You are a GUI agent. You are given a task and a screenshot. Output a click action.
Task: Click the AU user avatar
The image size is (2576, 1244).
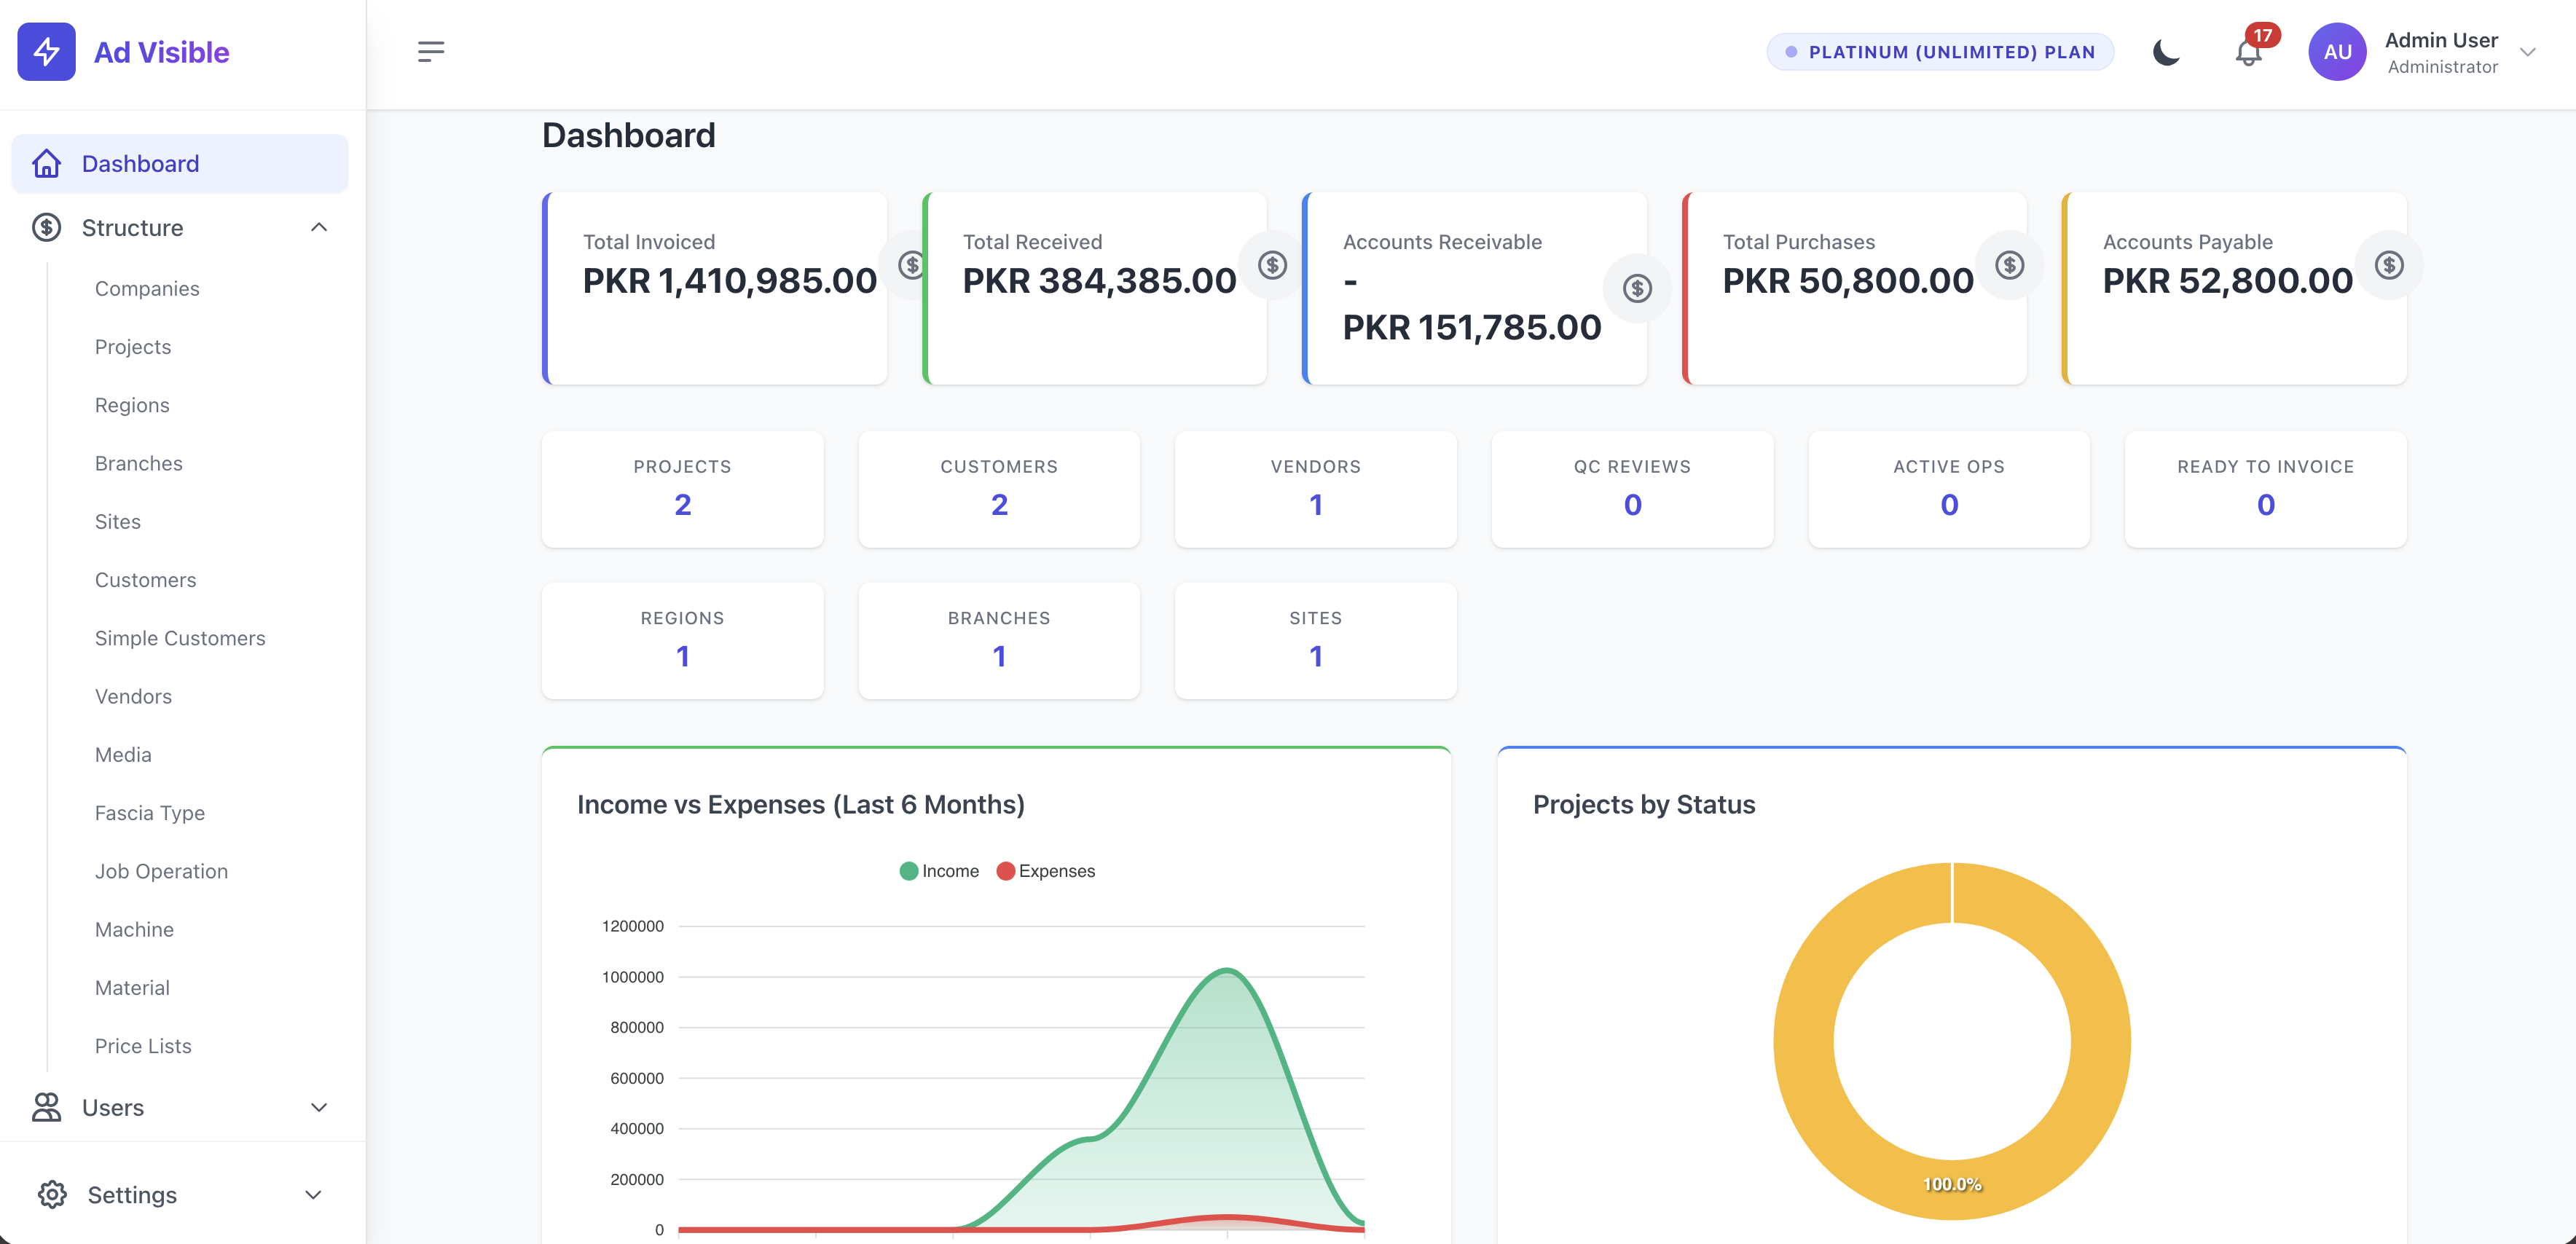click(x=2337, y=52)
